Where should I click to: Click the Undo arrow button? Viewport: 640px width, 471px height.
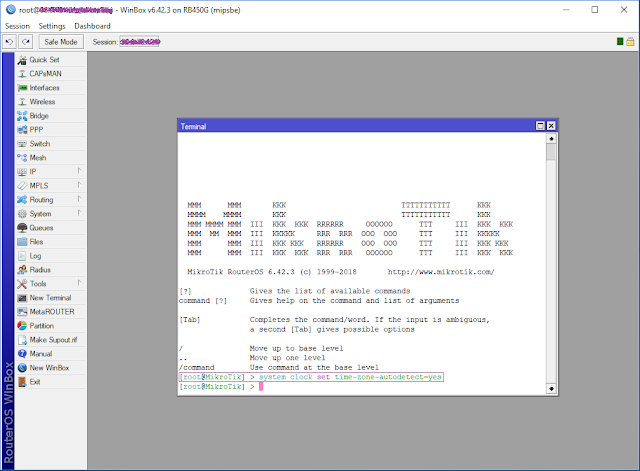[x=9, y=42]
